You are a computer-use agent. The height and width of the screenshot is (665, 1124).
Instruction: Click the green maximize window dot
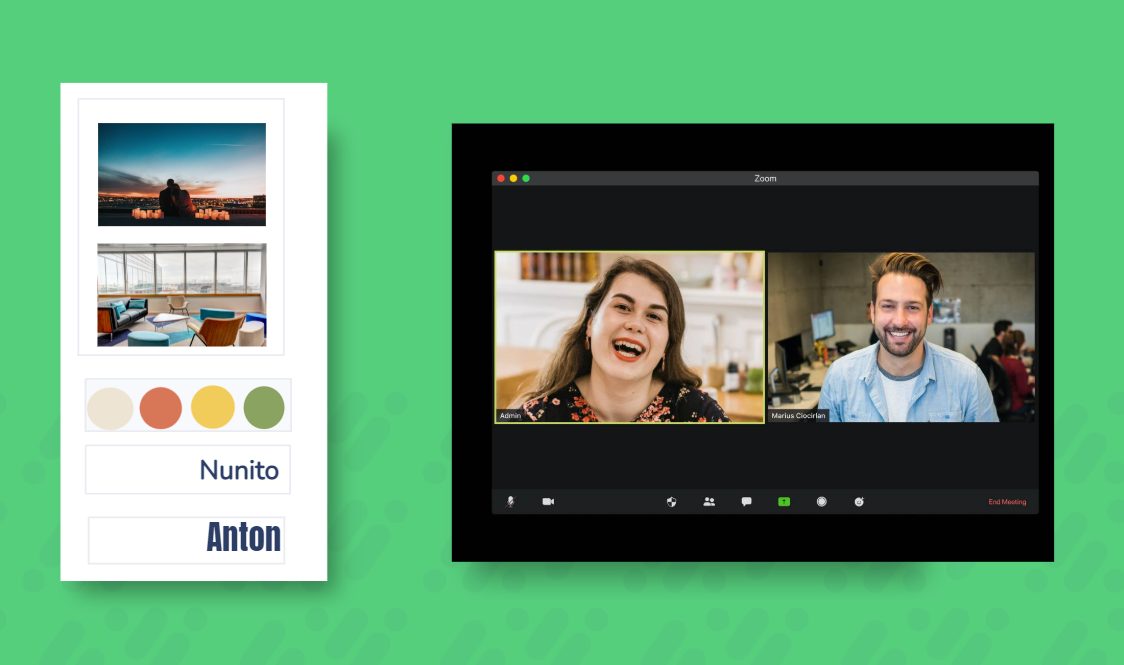coord(526,178)
